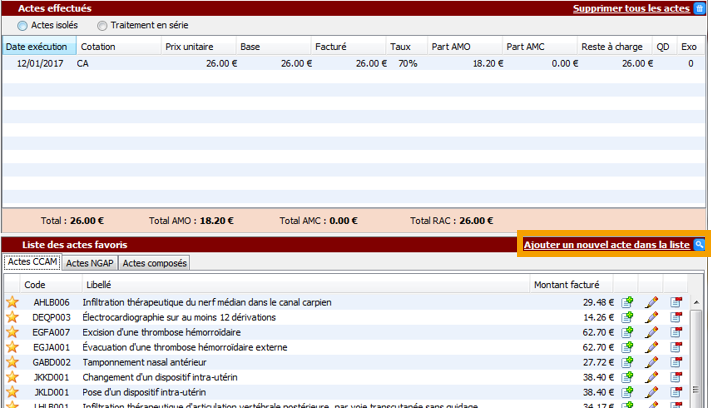711x408 pixels.
Task: Click the edit pencil for DEQP003
Action: (652, 317)
